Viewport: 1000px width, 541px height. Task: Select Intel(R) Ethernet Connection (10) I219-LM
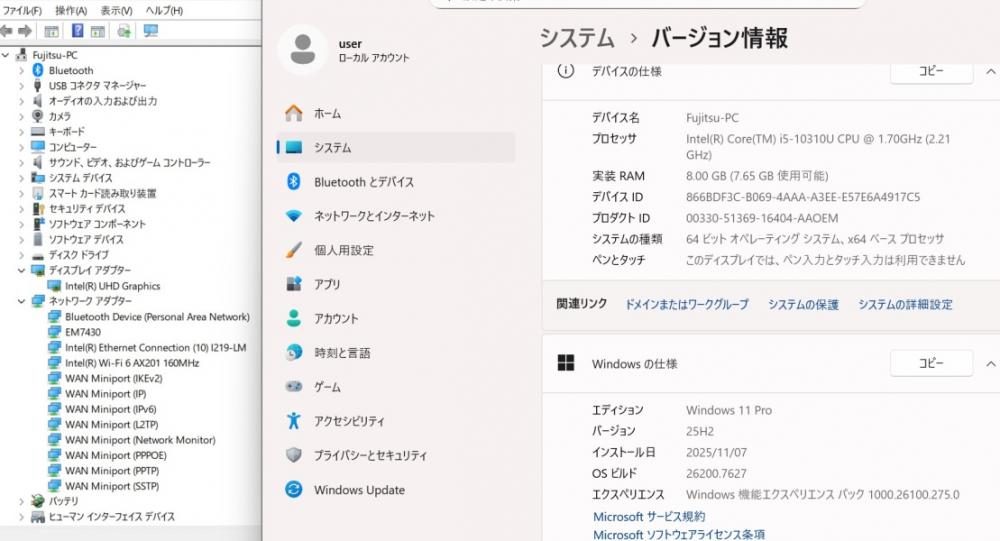point(156,348)
